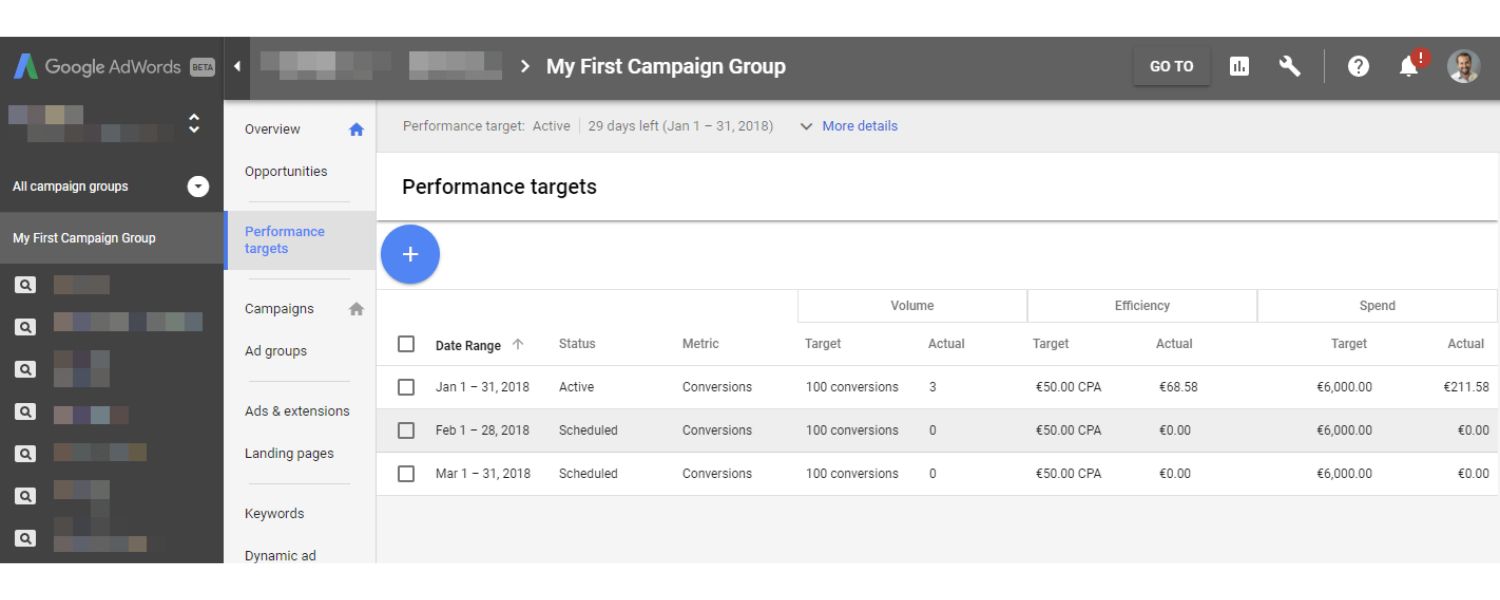
Task: Open the Reports icon in the top bar
Action: coord(1238,65)
